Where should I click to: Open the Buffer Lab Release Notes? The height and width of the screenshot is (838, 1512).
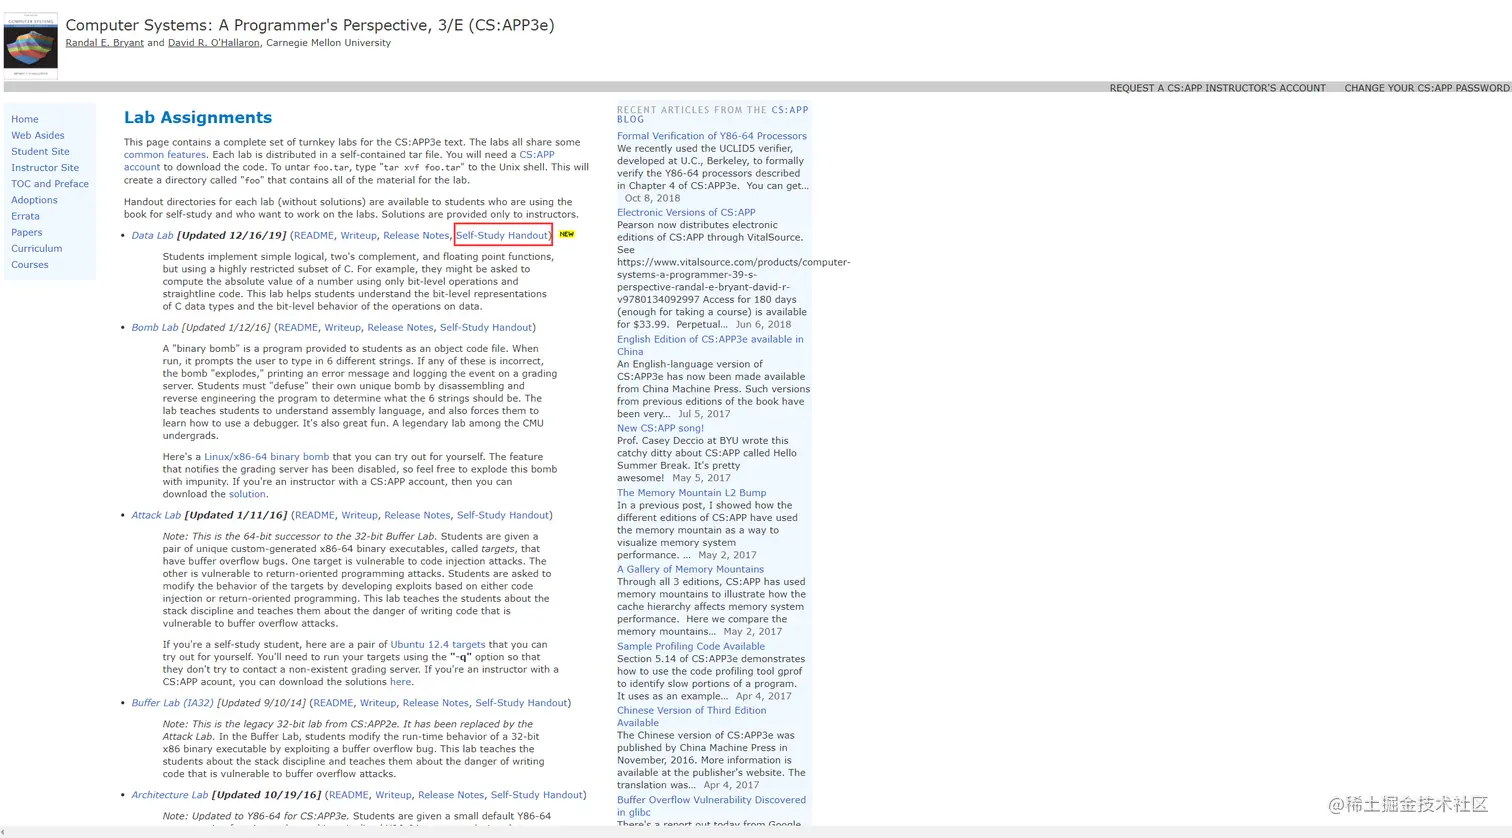[x=435, y=703]
